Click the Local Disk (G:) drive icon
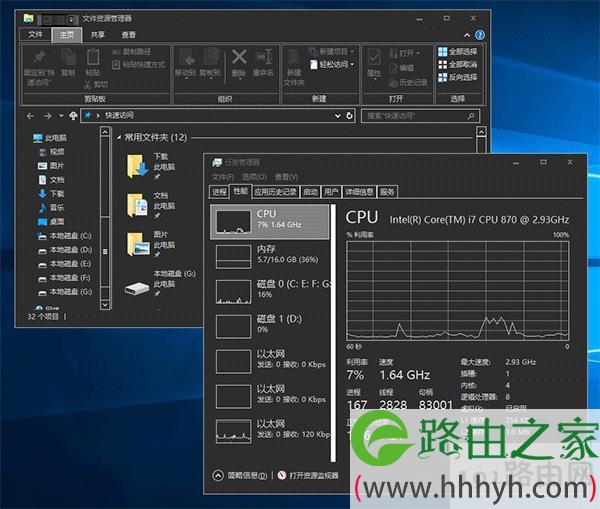This screenshot has height=509, width=600. point(137,288)
